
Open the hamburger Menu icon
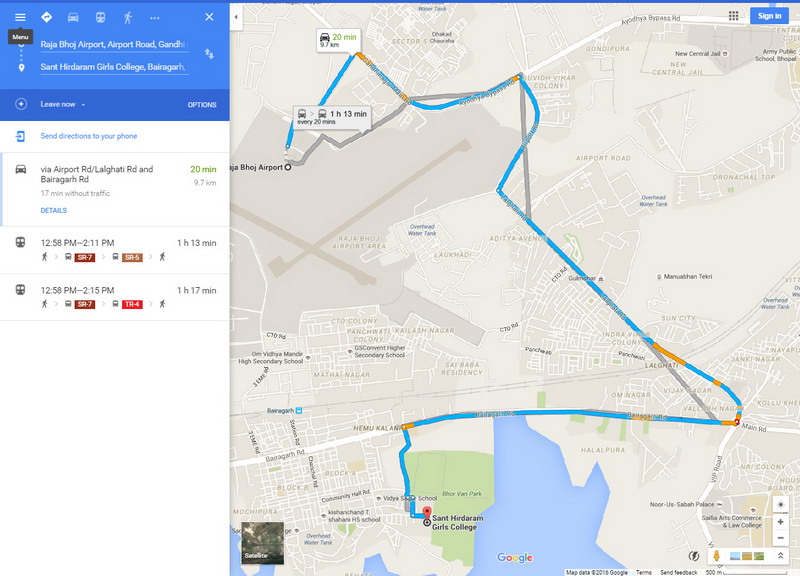point(20,17)
